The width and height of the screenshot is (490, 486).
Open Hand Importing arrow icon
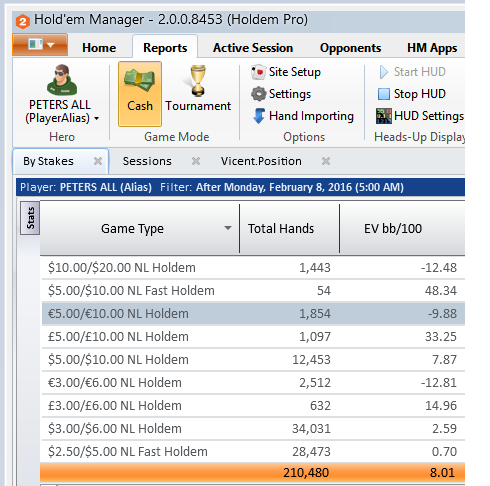(259, 116)
